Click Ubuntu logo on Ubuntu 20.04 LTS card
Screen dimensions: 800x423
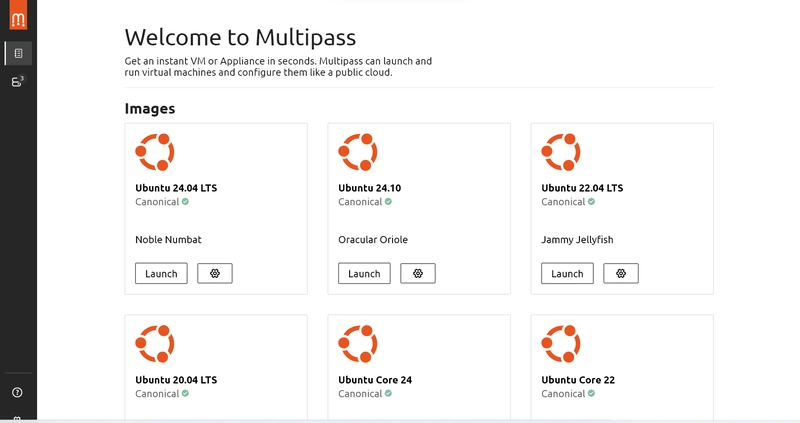155,344
